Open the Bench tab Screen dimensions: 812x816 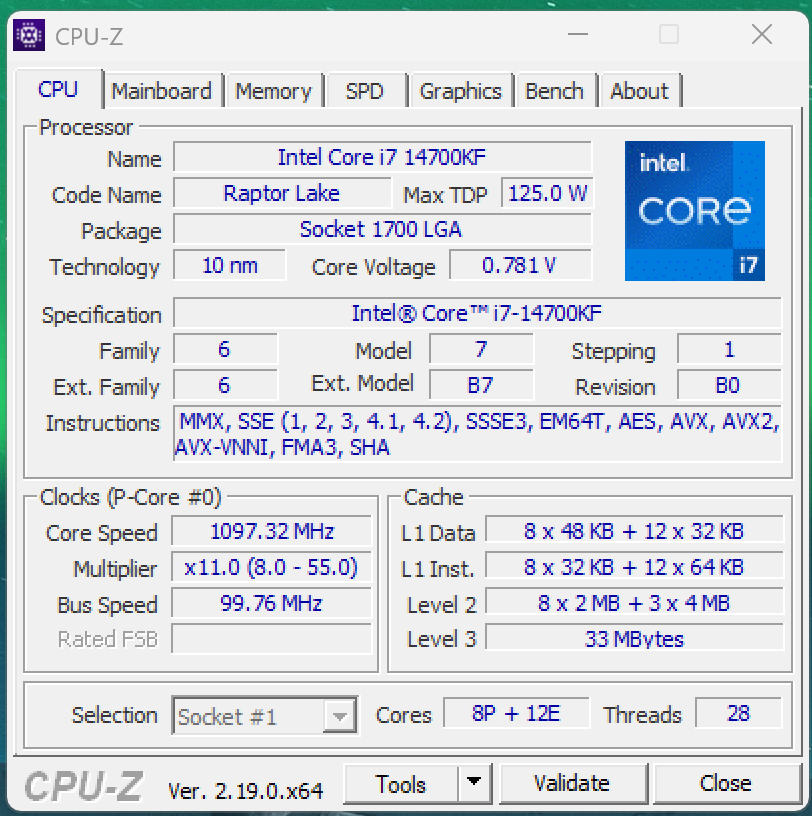554,91
